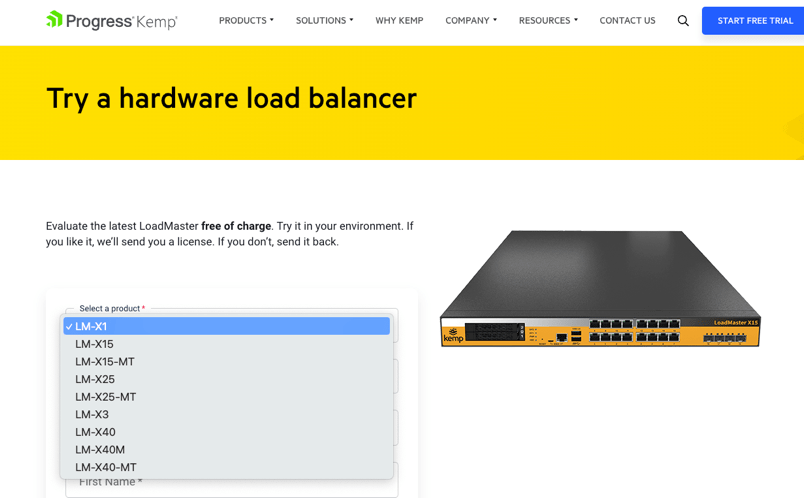Expand the Solutions menu

pyautogui.click(x=325, y=21)
